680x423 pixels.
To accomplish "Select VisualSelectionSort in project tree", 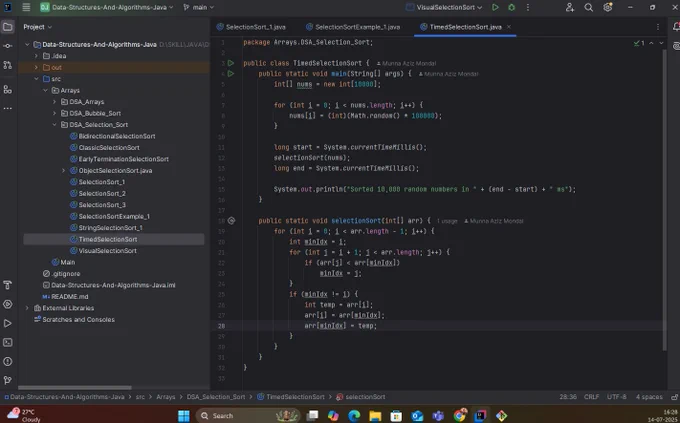I will [x=103, y=251].
